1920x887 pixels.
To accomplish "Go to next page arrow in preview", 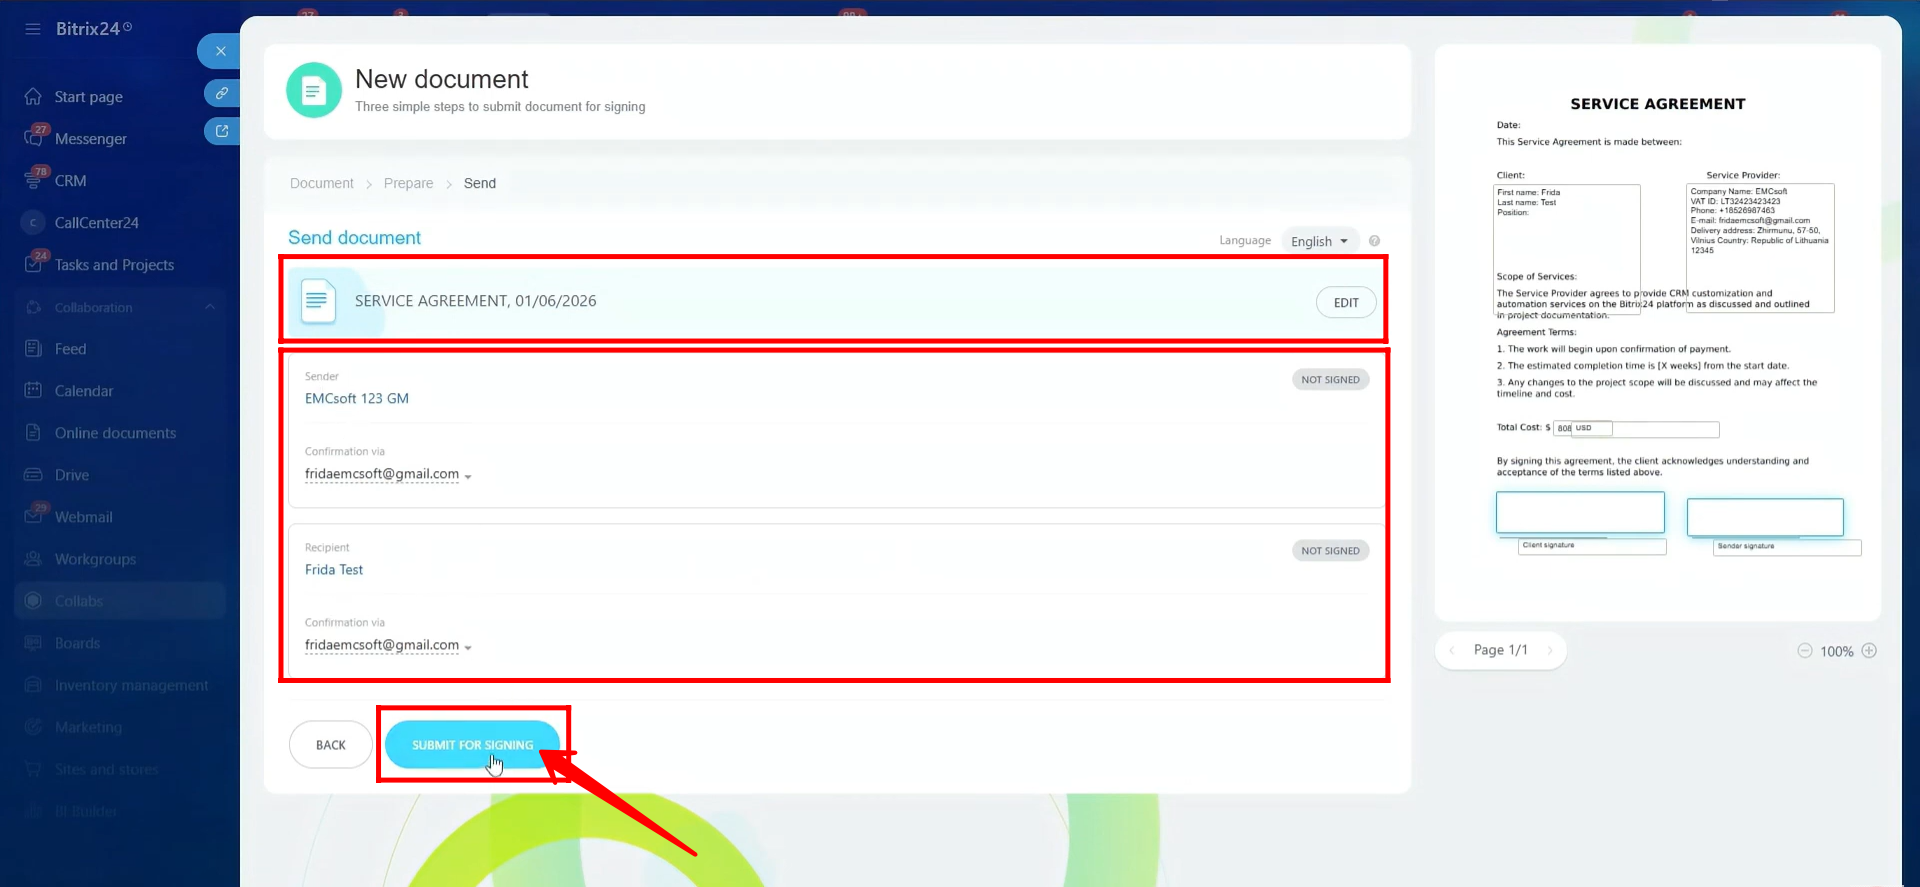I will pyautogui.click(x=1550, y=651).
